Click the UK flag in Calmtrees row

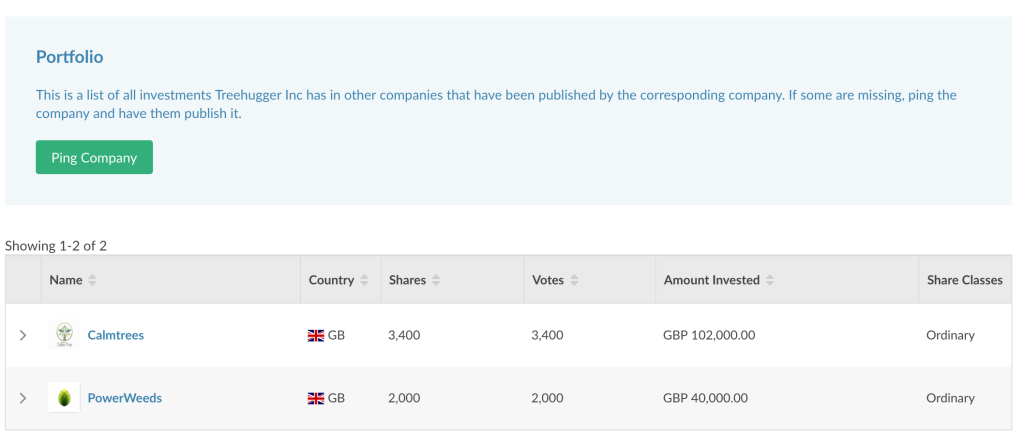click(316, 336)
